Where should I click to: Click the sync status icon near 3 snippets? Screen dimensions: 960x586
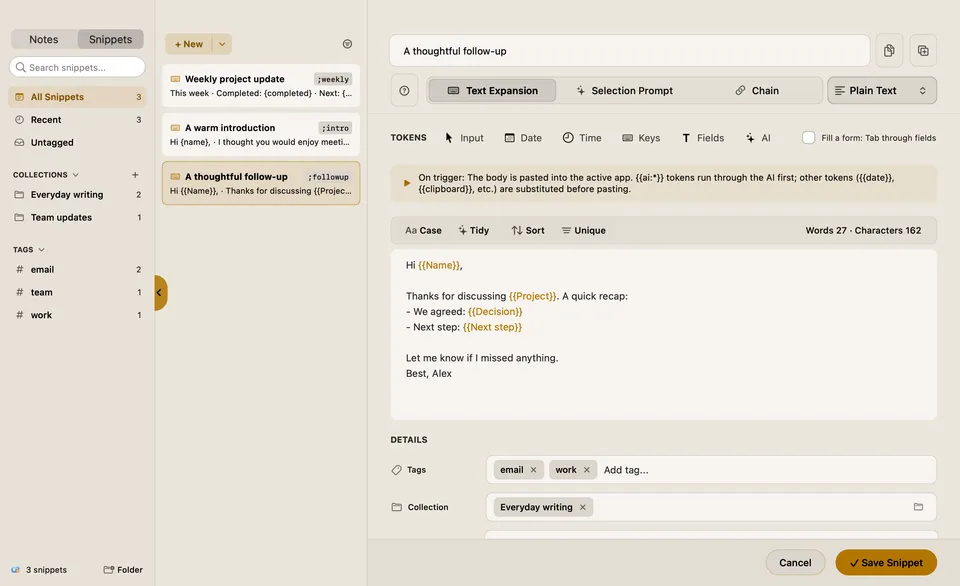[x=15, y=569]
